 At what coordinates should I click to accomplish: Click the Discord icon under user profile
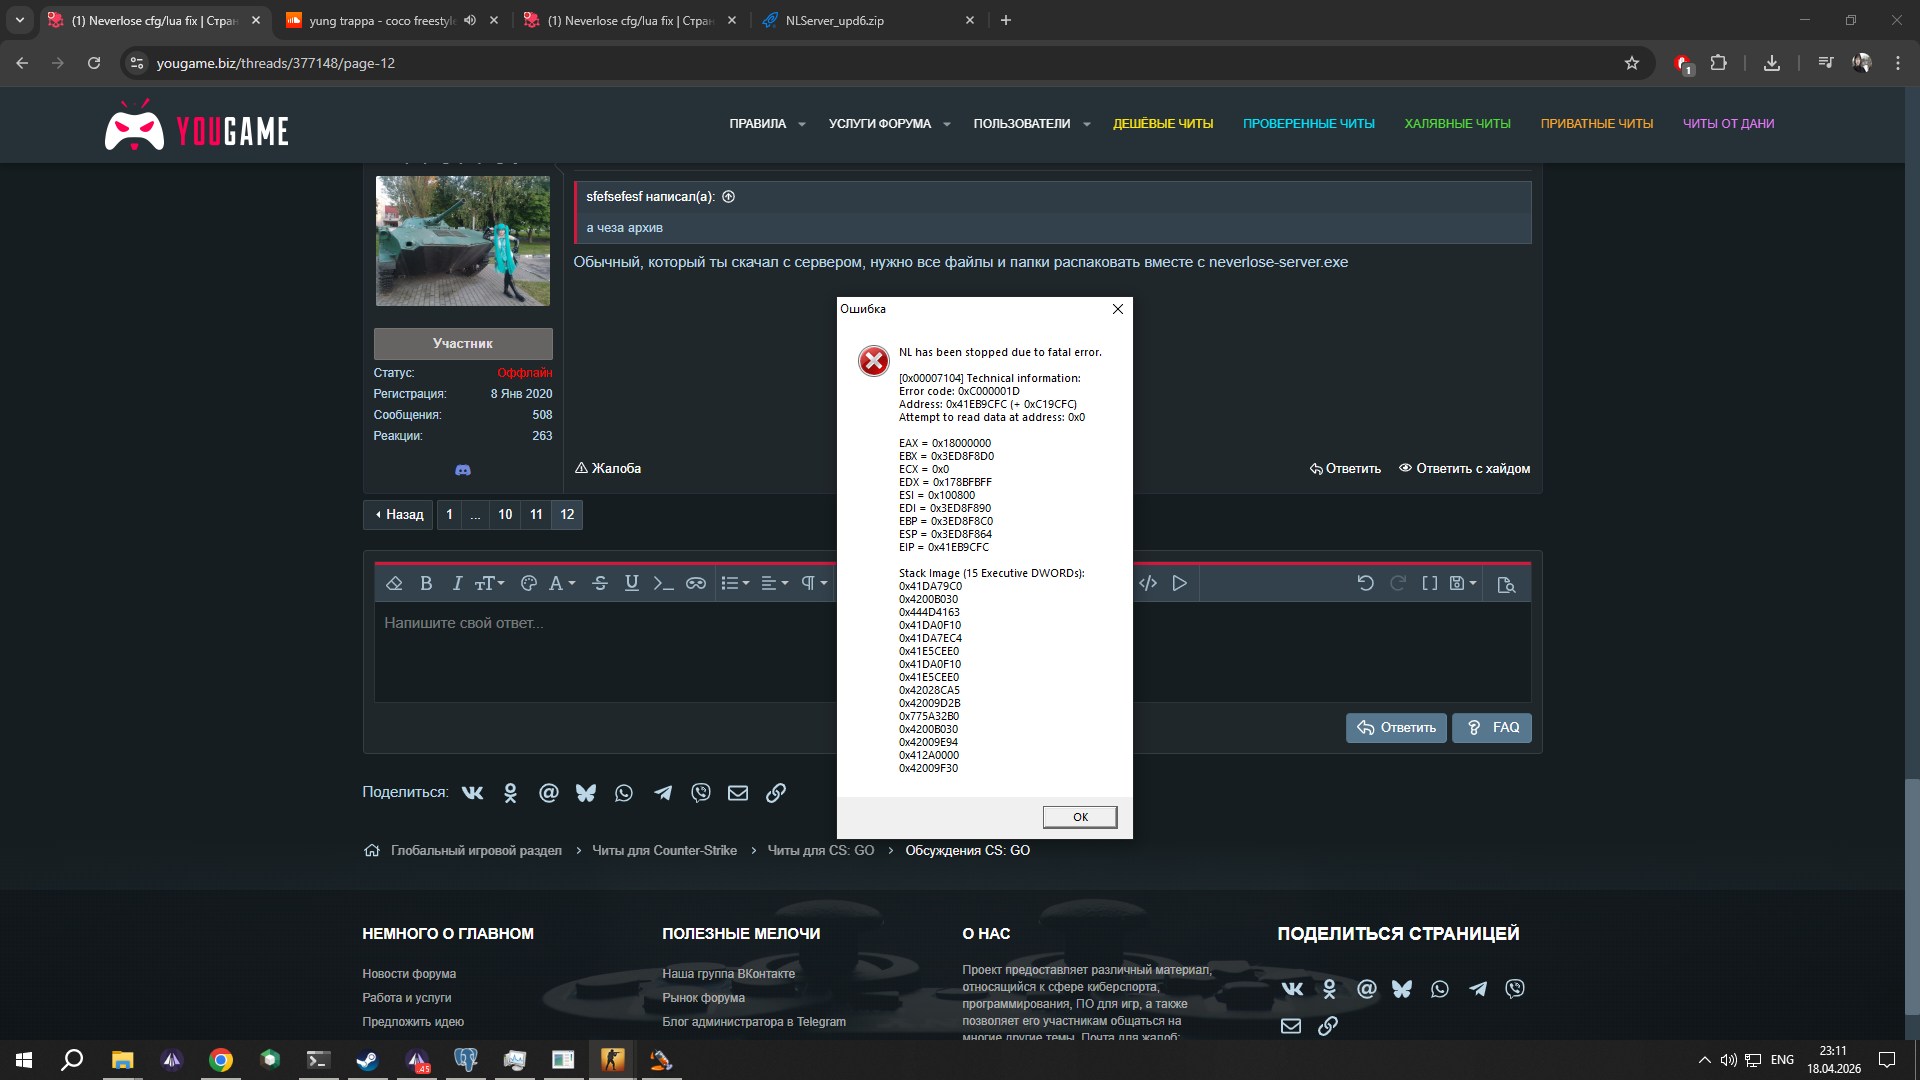pyautogui.click(x=463, y=470)
